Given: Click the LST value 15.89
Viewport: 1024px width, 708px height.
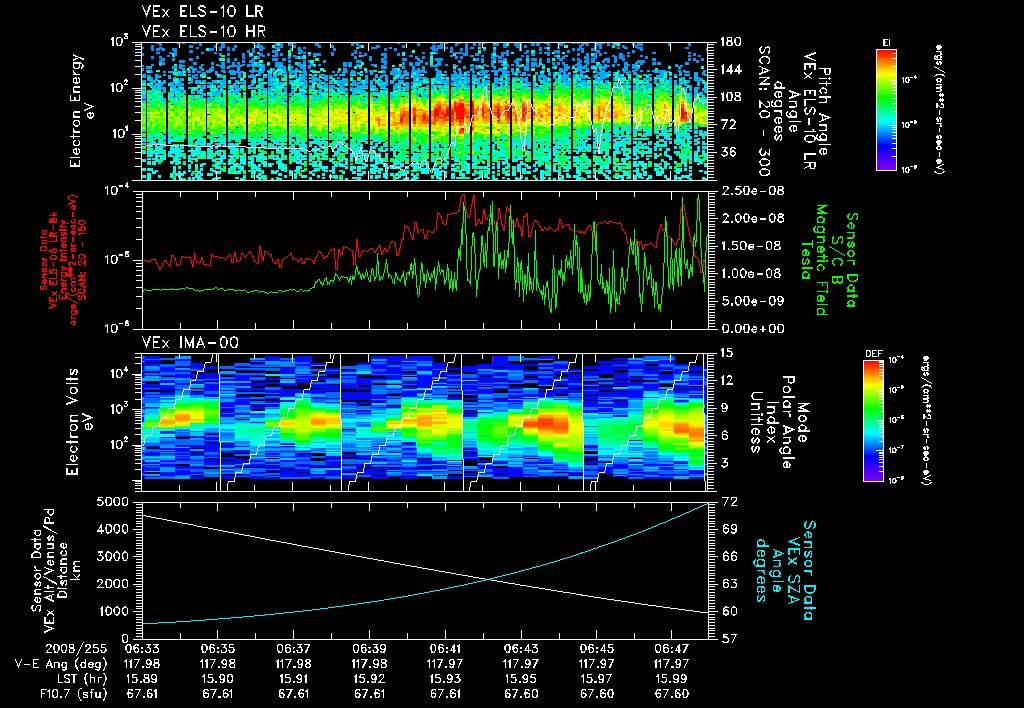Looking at the screenshot, I should tap(142, 679).
